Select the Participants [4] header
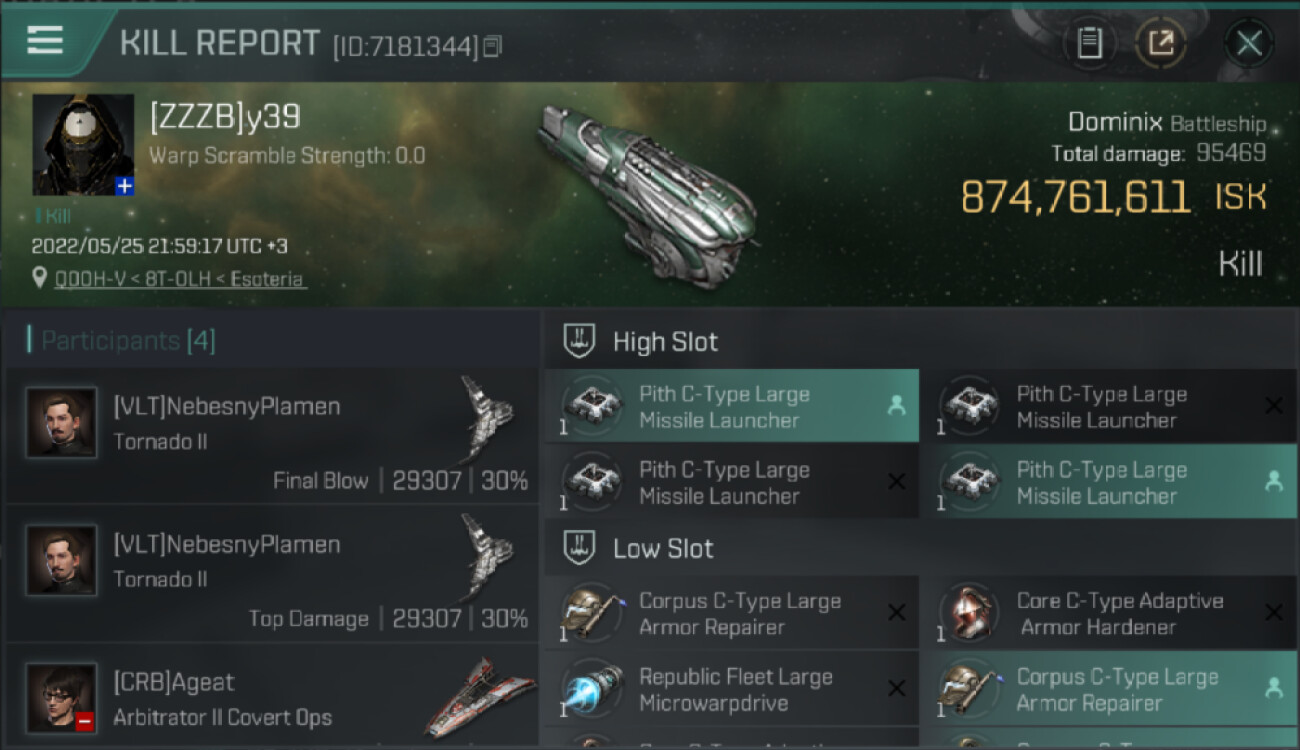Image resolution: width=1300 pixels, height=750 pixels. 127,341
